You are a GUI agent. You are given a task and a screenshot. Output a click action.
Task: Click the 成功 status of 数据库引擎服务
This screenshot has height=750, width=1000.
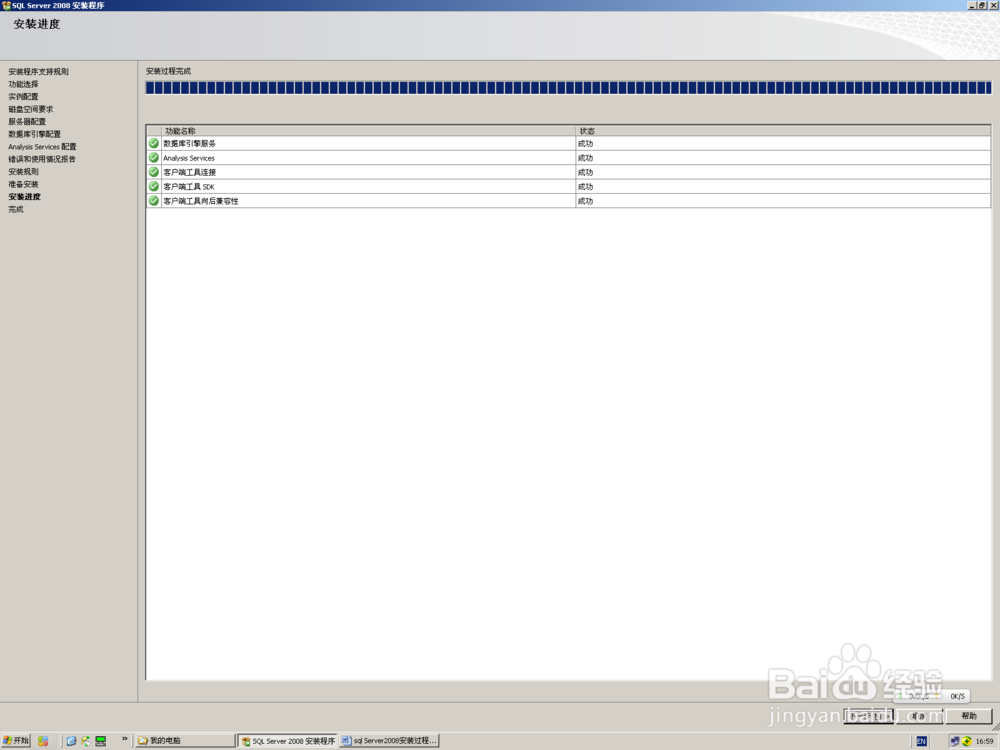click(585, 143)
